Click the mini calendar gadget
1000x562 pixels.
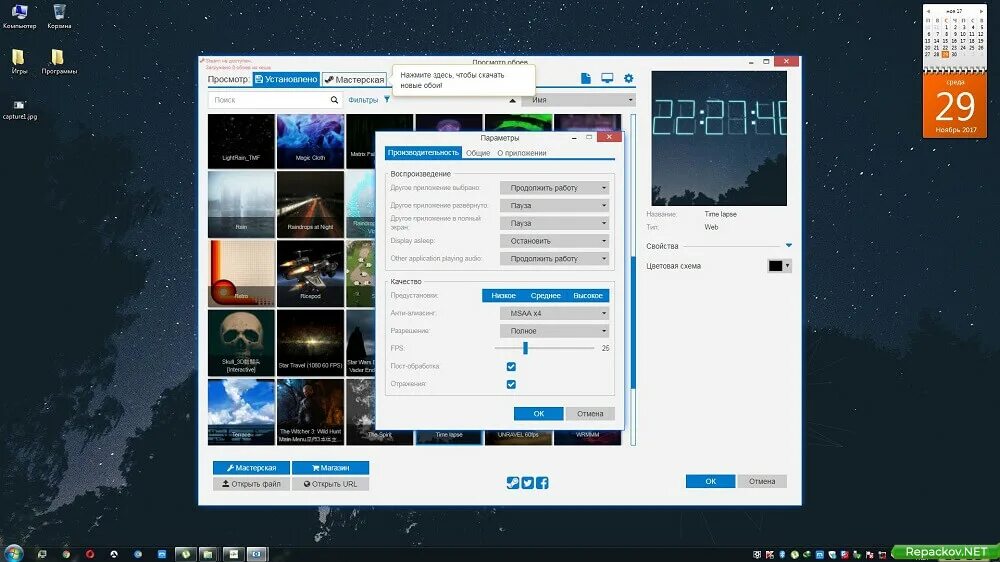coord(955,33)
